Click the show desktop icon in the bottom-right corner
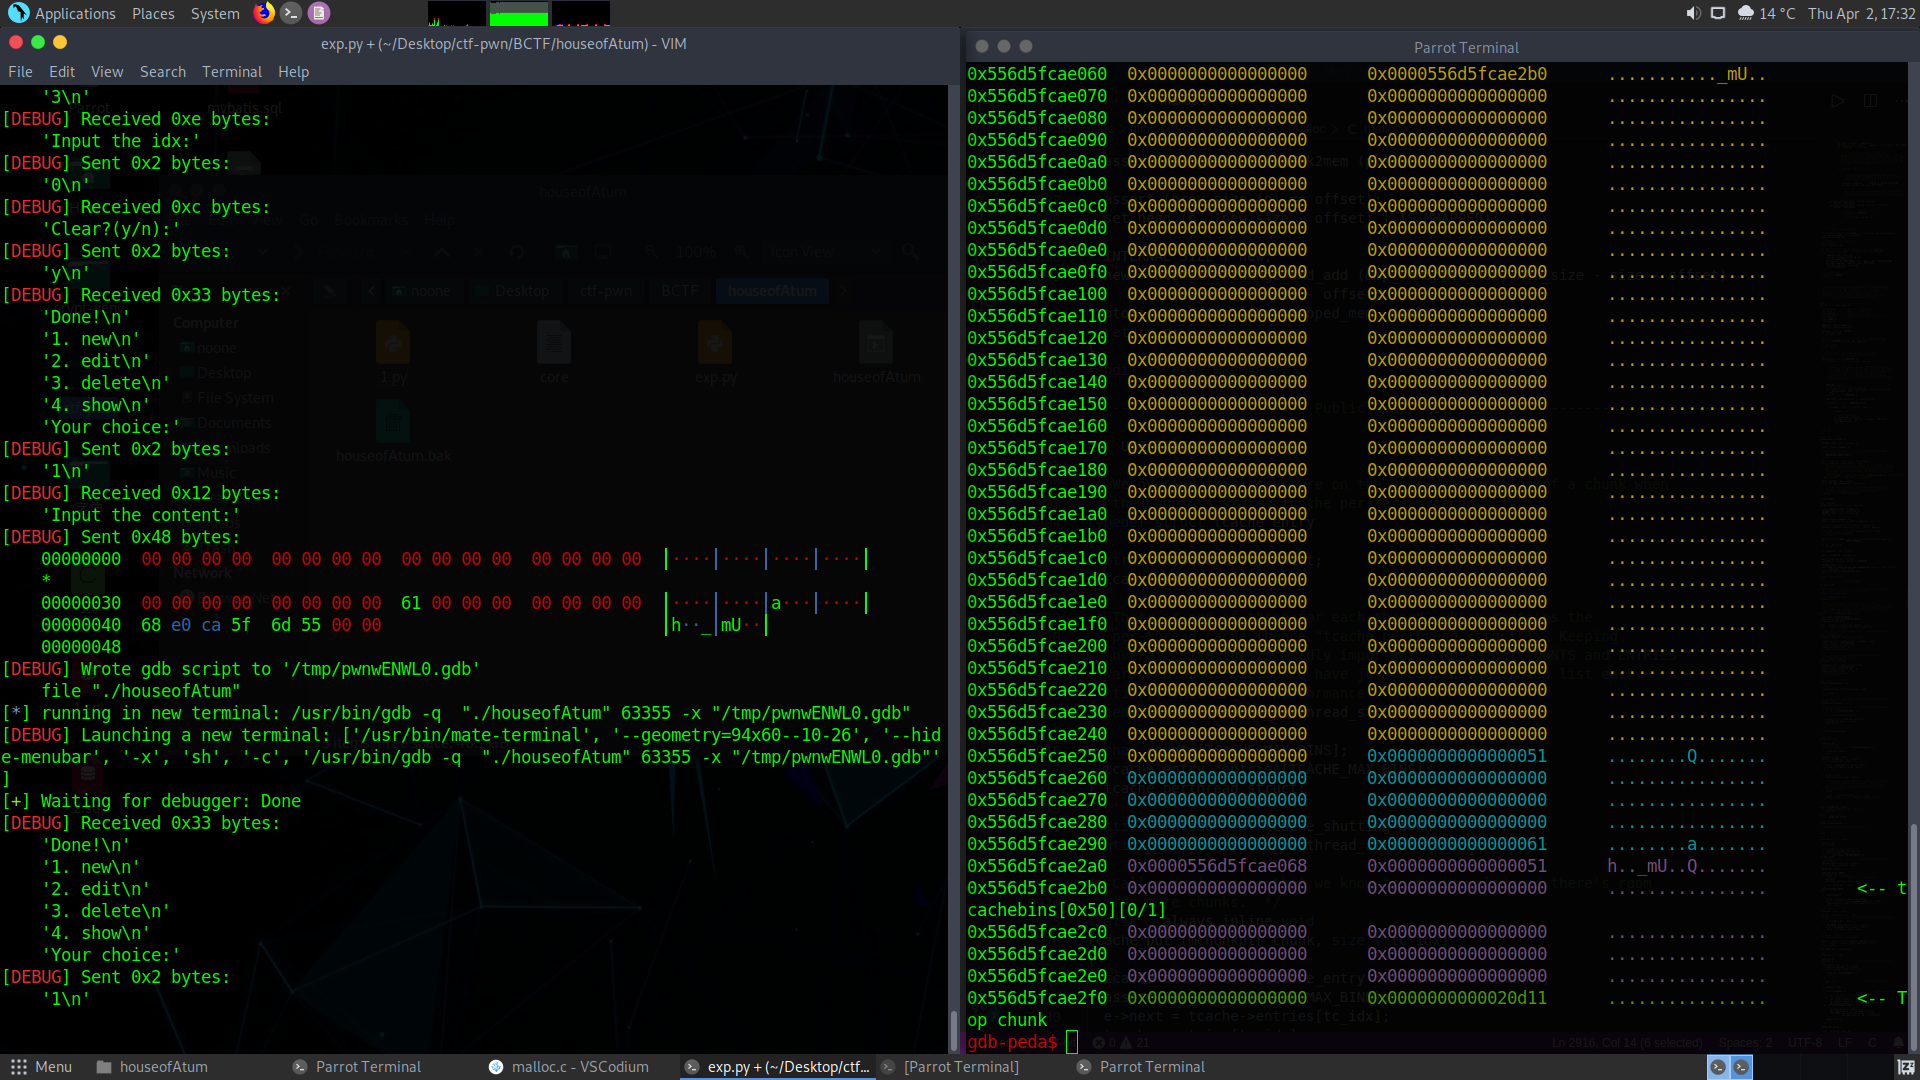 pos(1906,1067)
